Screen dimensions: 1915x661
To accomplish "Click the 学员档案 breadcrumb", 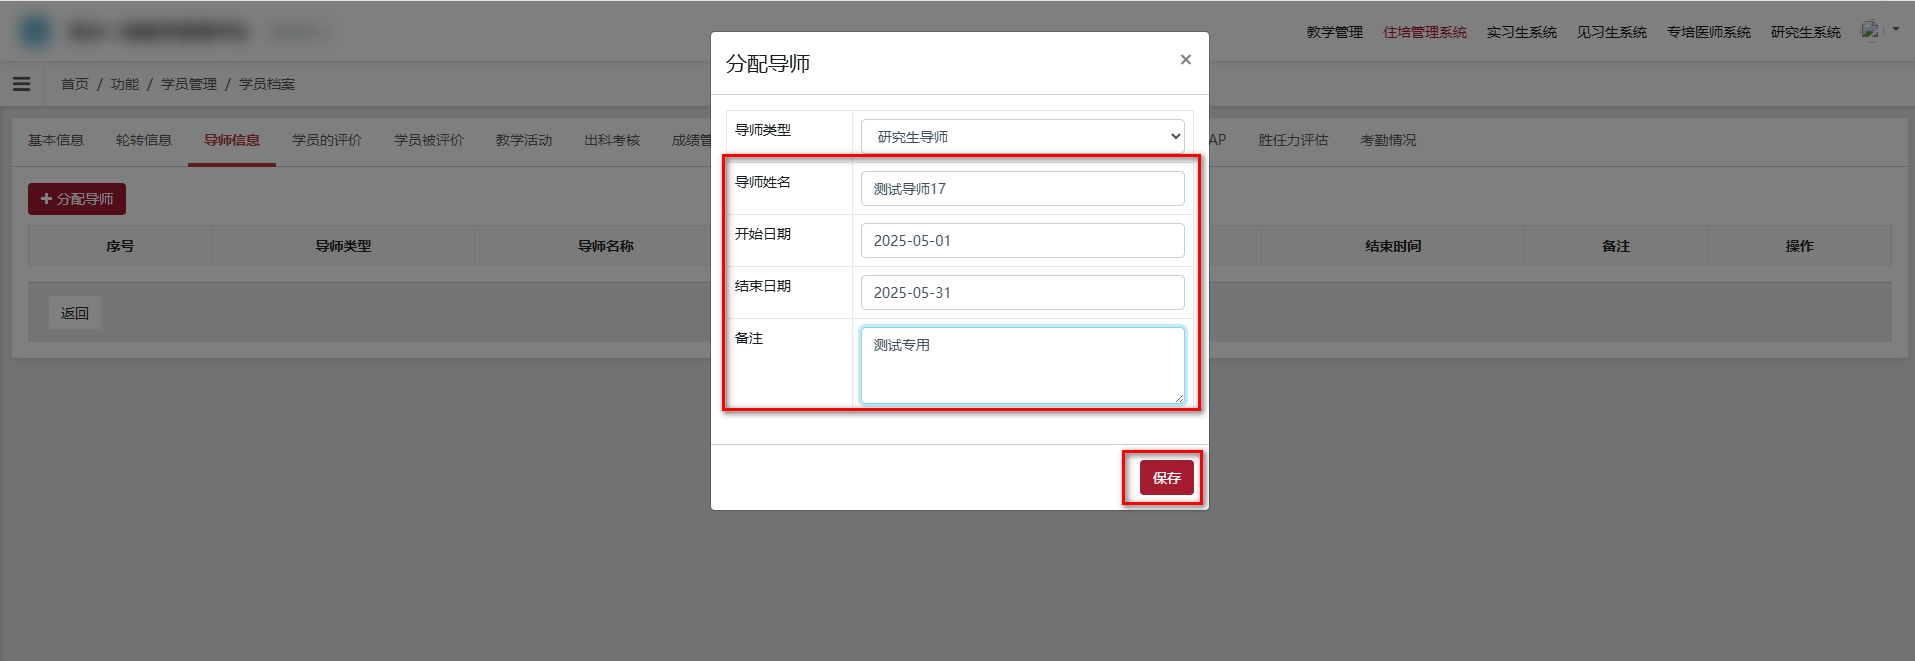I will (x=267, y=84).
